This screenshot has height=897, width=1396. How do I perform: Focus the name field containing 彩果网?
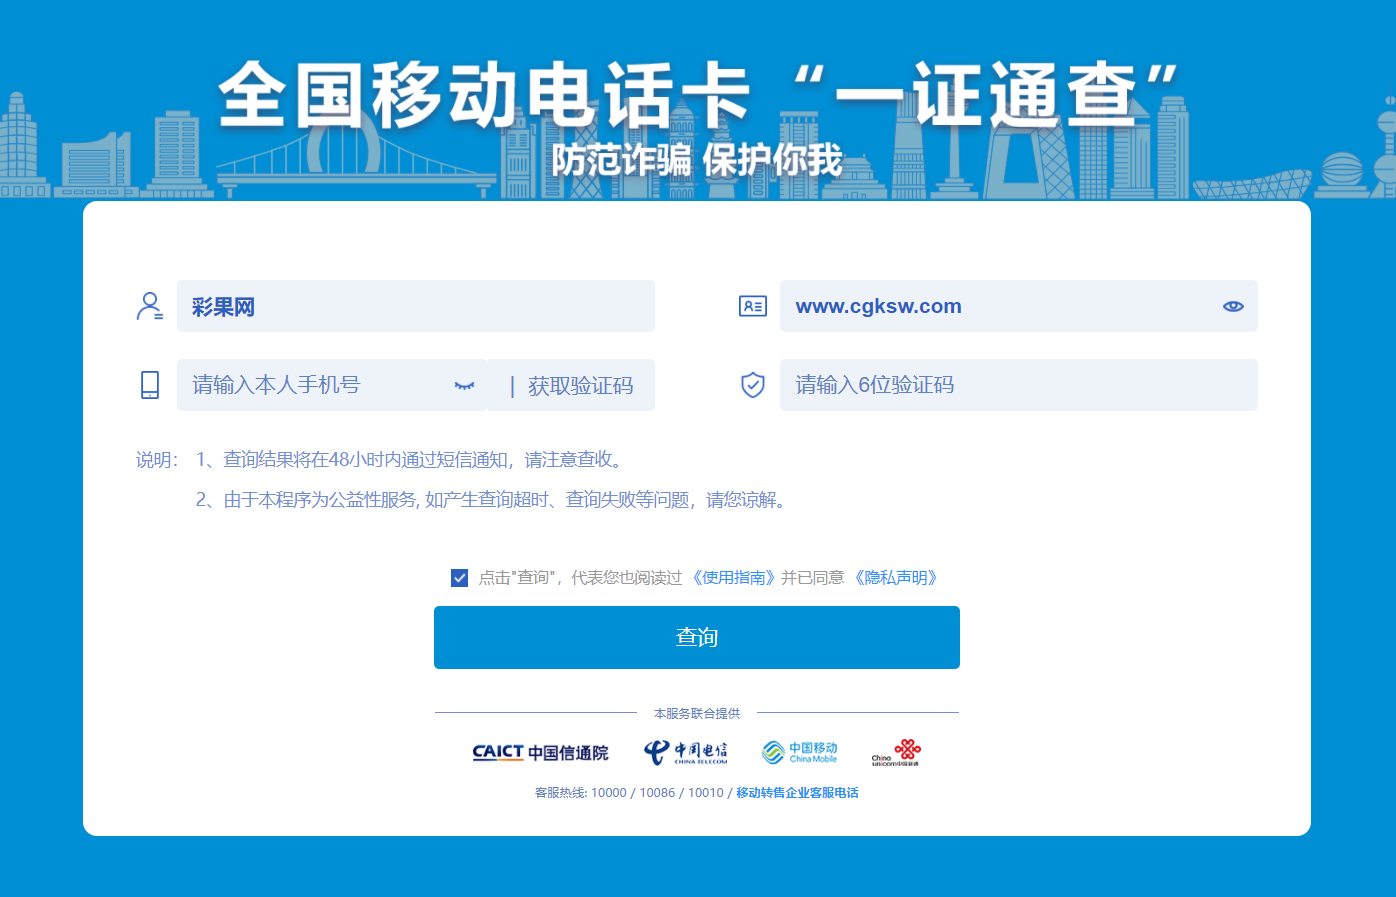tap(415, 306)
